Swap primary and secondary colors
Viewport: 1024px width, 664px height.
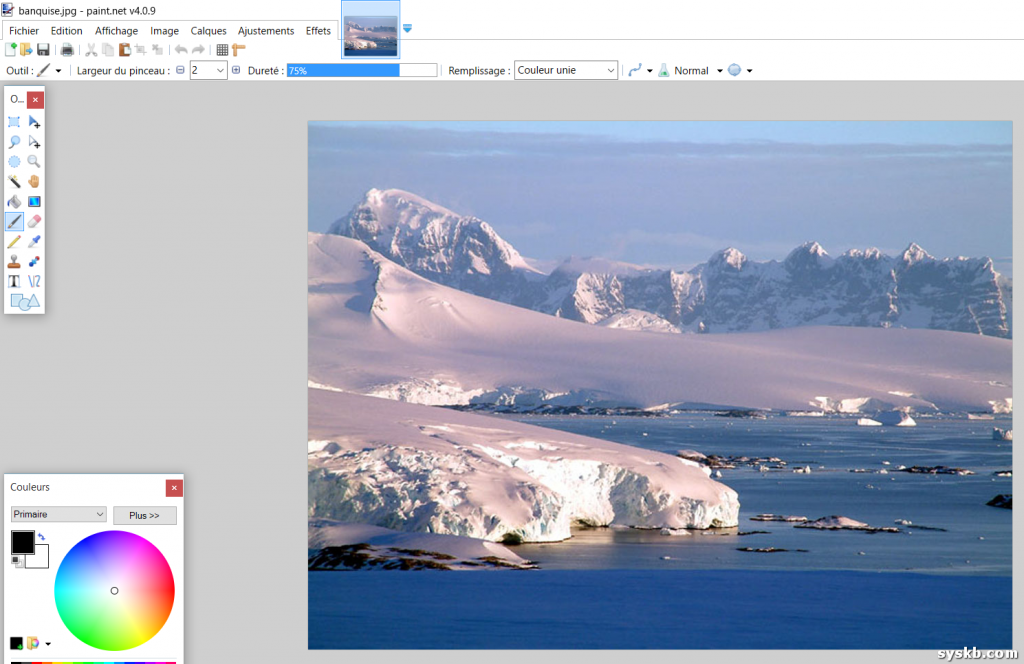pos(41,537)
